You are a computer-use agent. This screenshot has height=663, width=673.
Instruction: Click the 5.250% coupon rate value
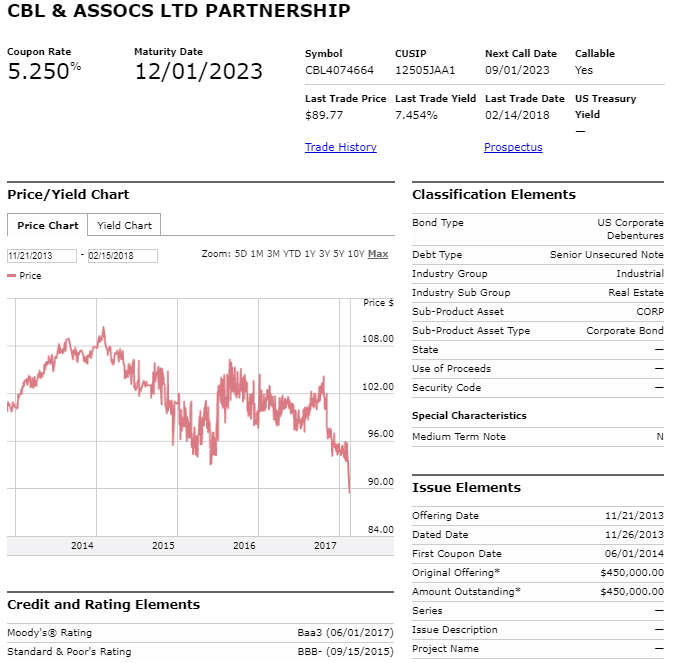44,71
